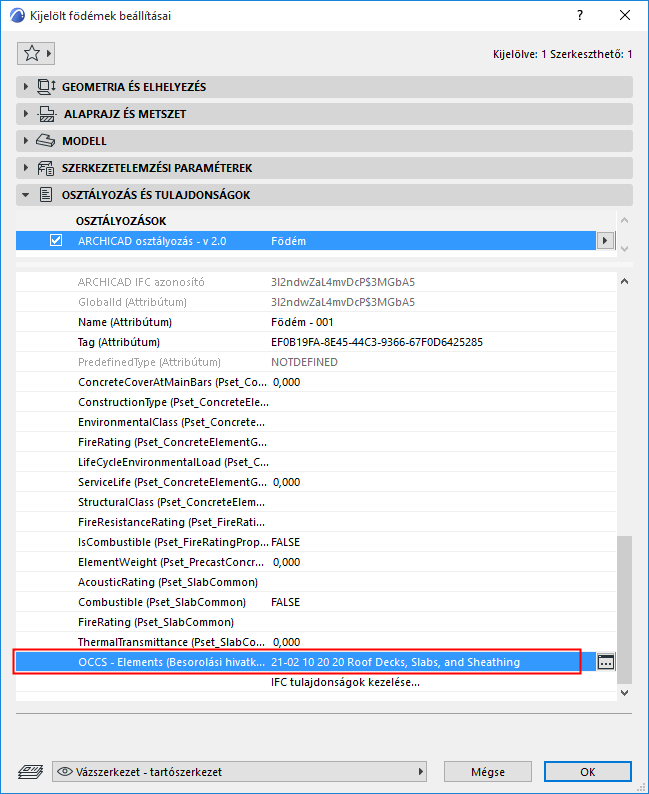Select the EnvironmentalClass property row
This screenshot has height=794, width=649.
[x=316, y=422]
